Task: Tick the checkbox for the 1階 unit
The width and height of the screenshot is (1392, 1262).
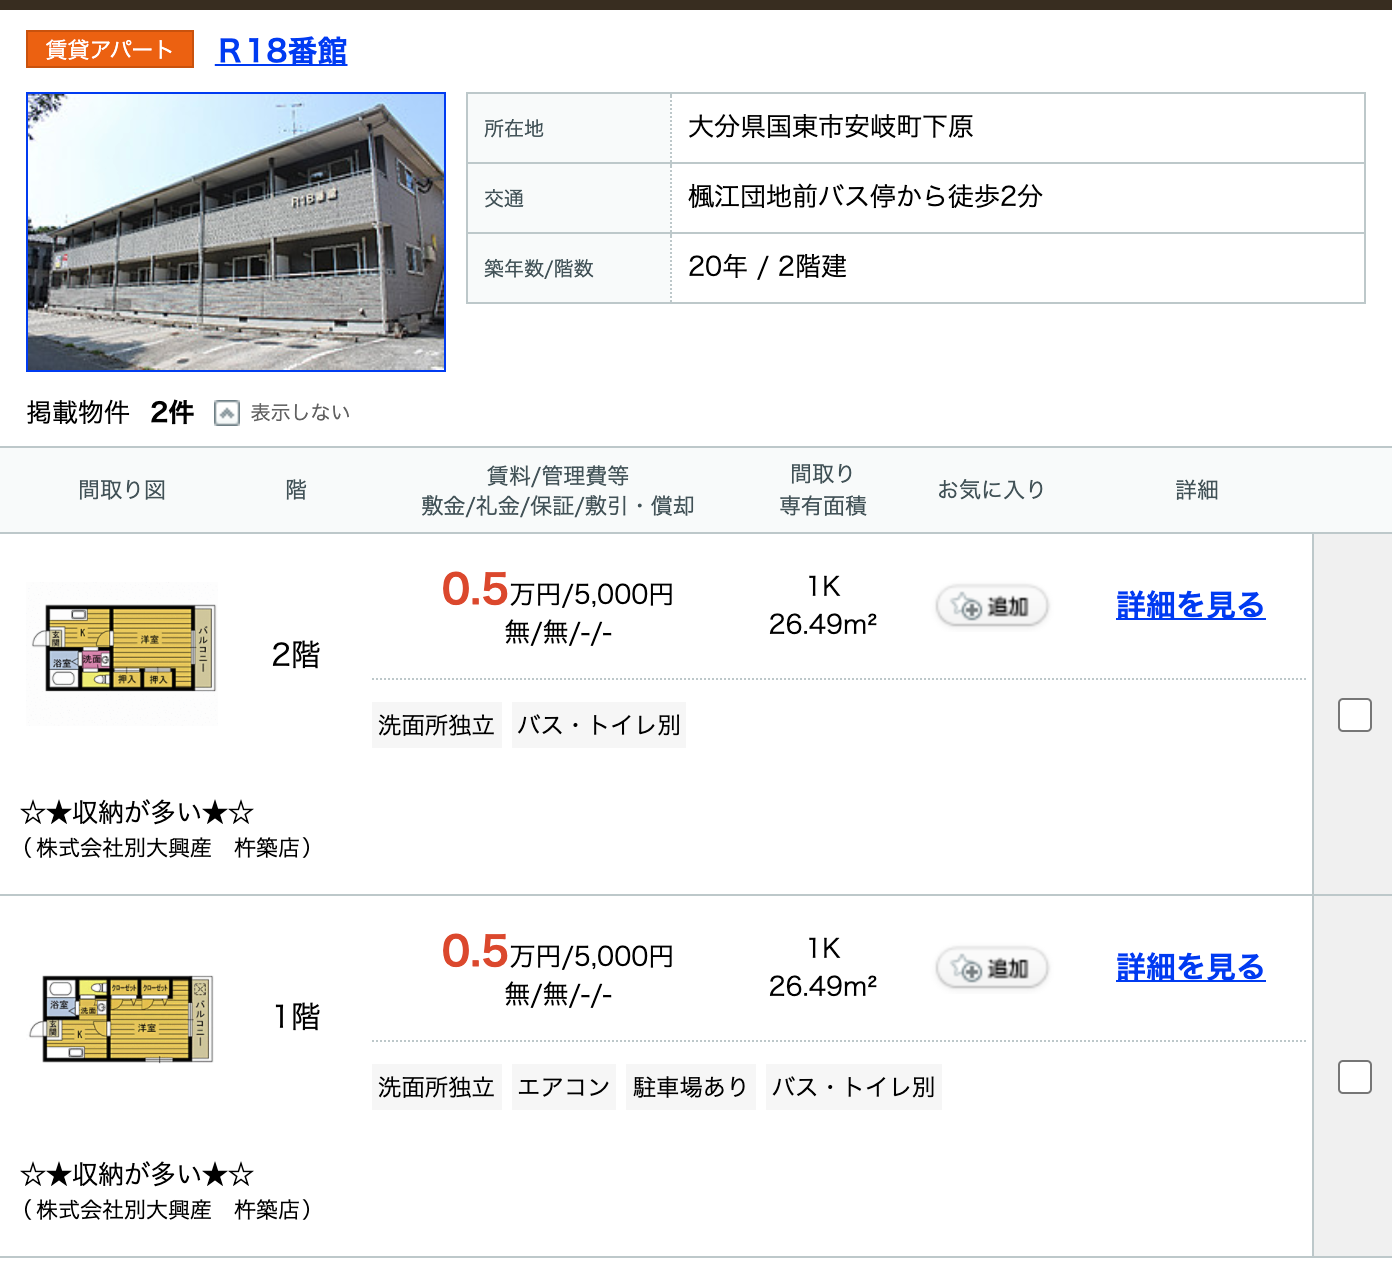Action: point(1354,1077)
